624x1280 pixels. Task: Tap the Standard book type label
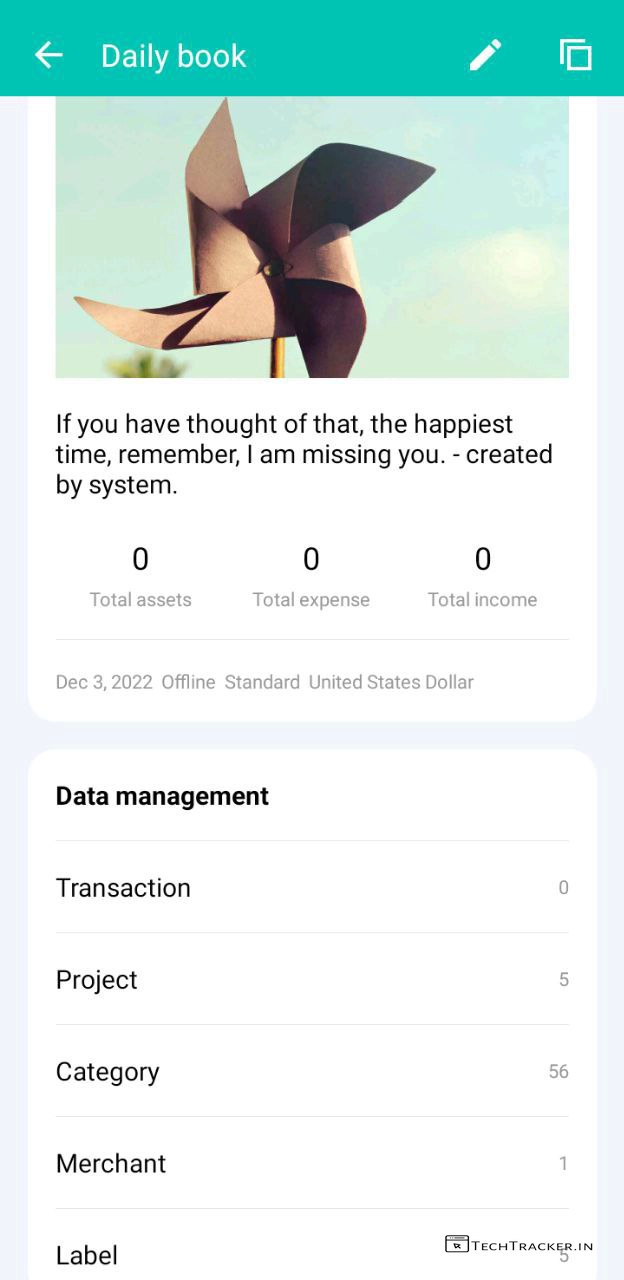[x=262, y=682]
